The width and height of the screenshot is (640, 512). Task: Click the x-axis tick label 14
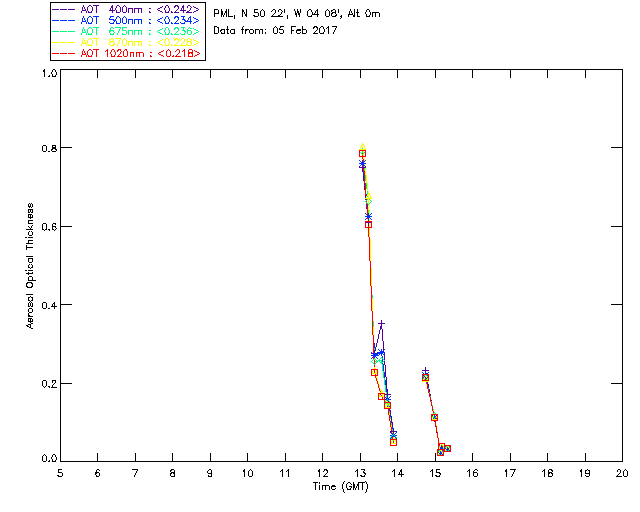pyautogui.click(x=398, y=473)
